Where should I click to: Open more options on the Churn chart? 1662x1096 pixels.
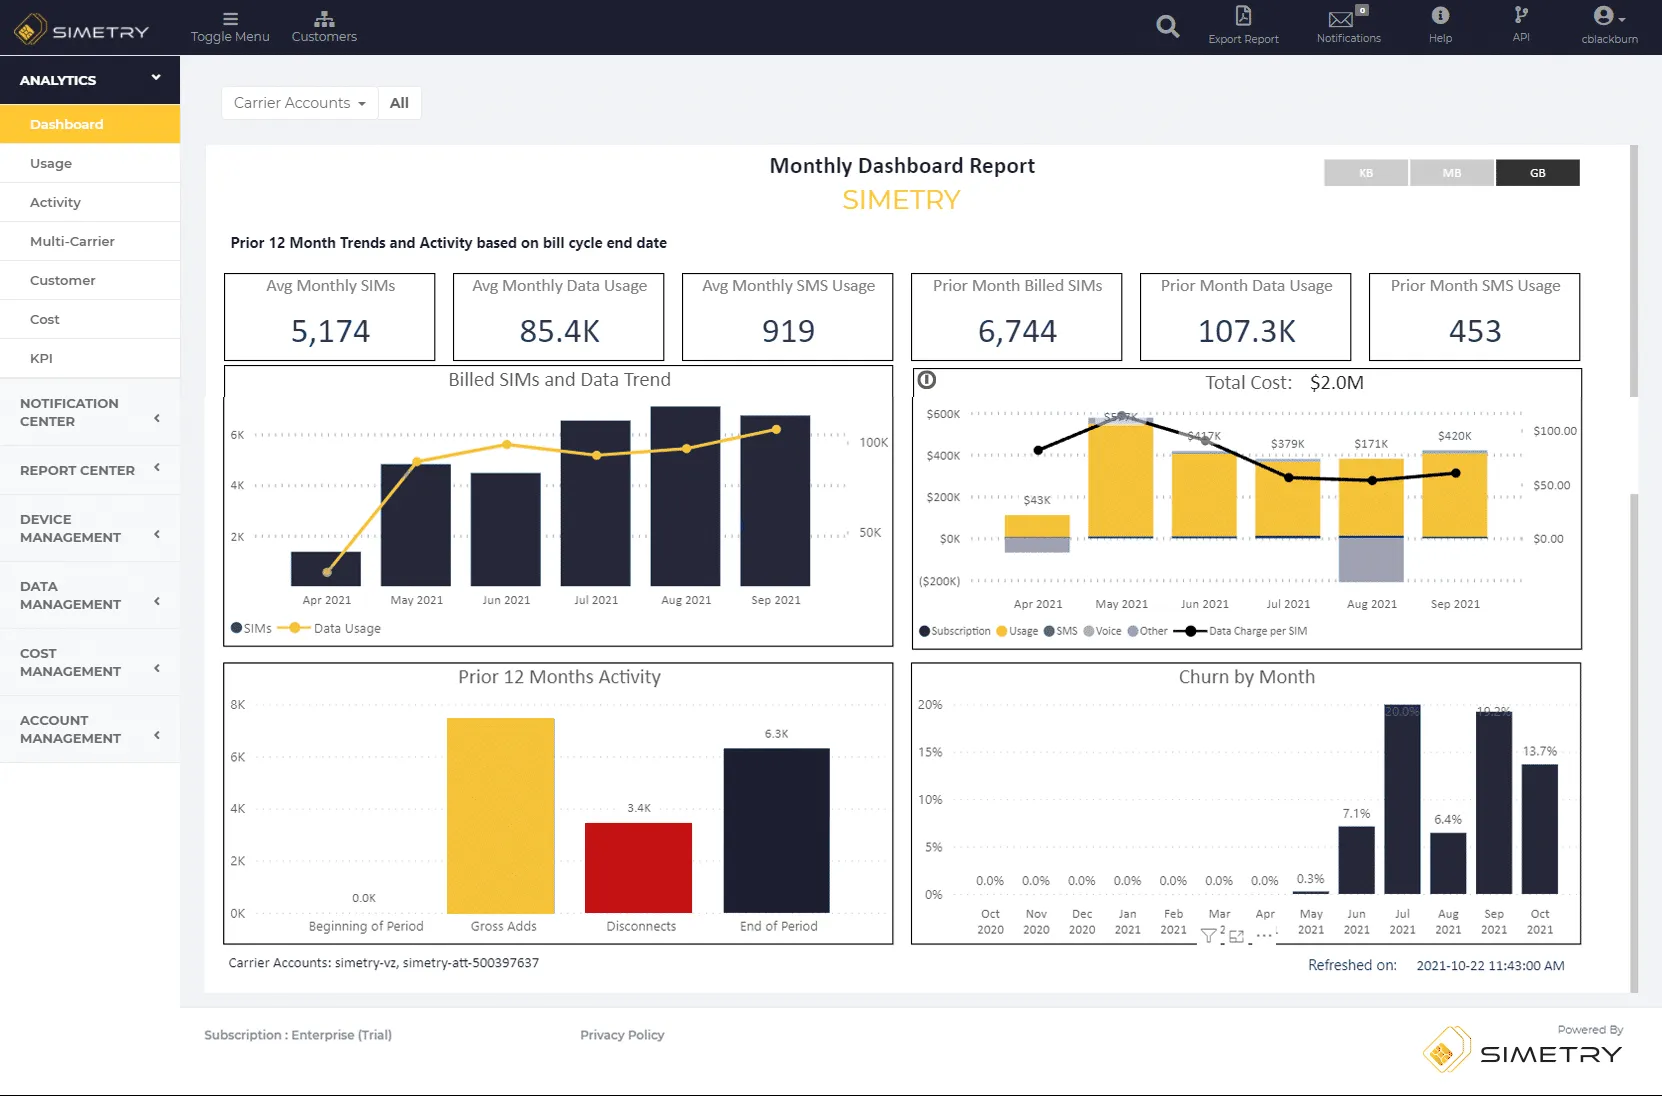pyautogui.click(x=1264, y=935)
